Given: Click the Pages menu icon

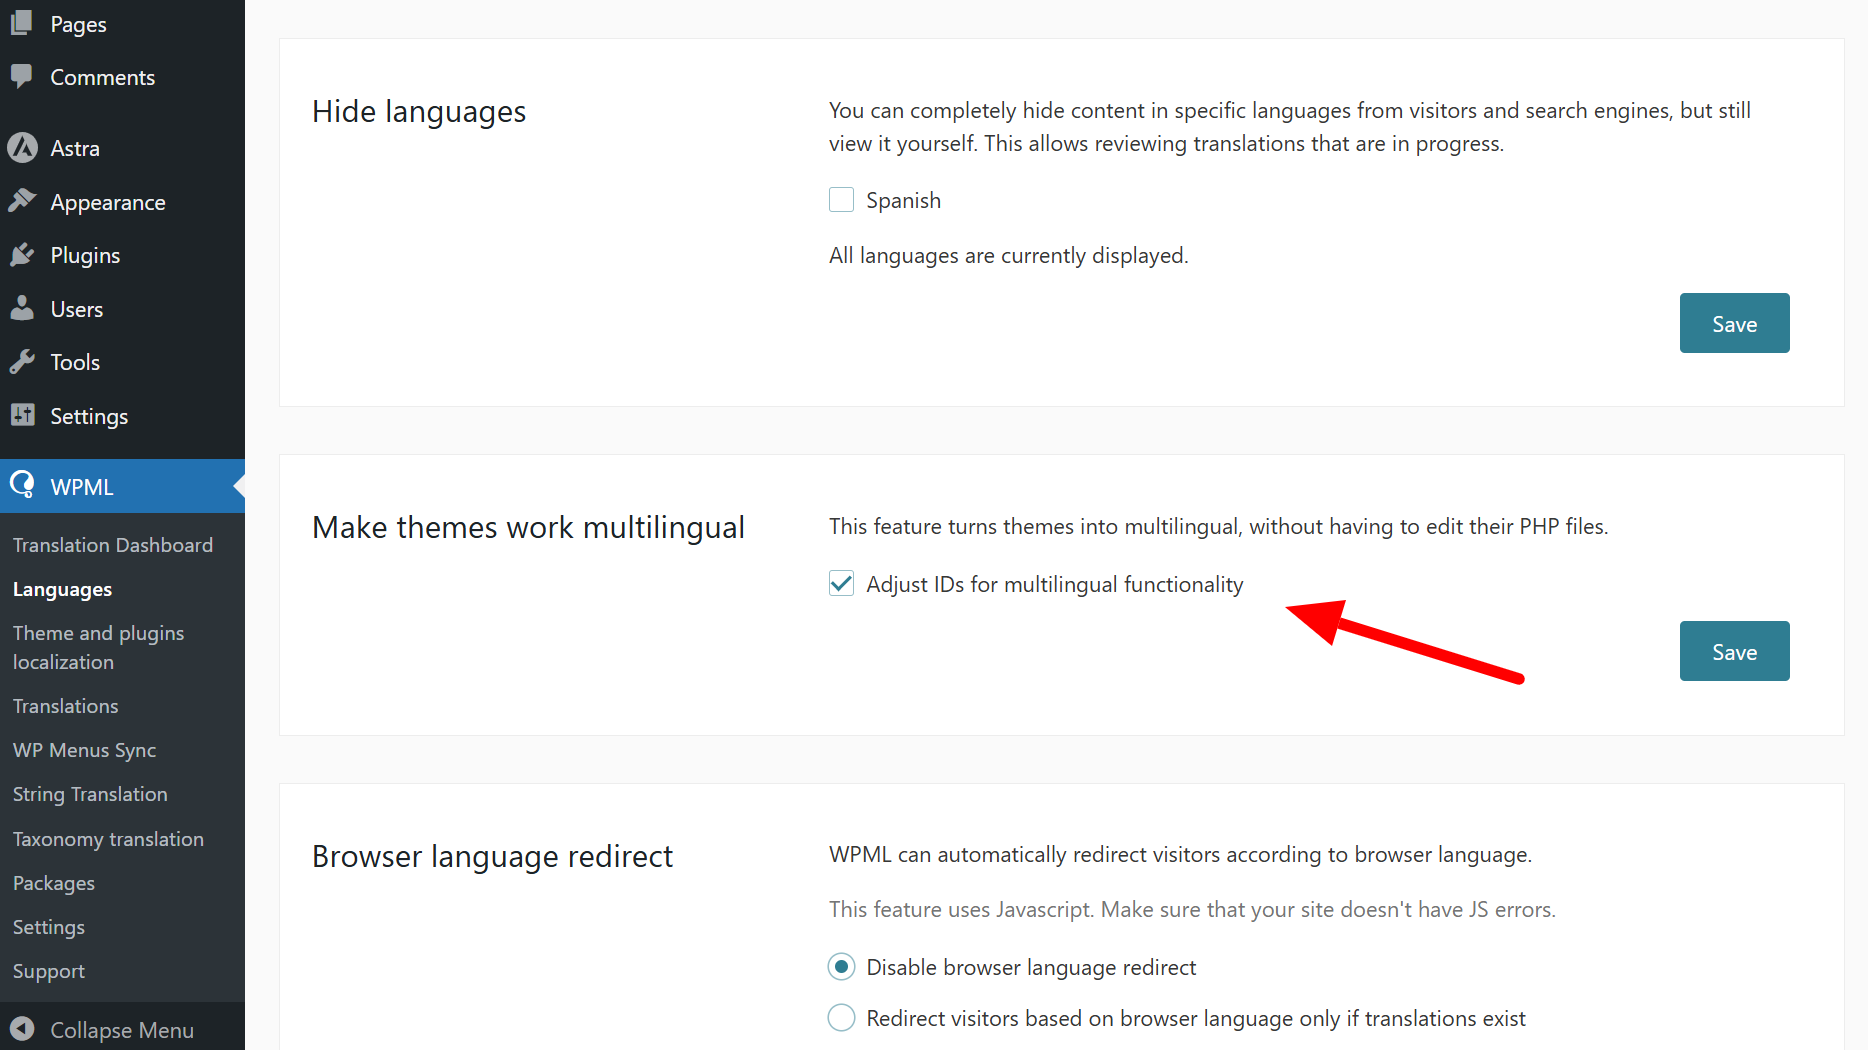Looking at the screenshot, I should pos(22,23).
